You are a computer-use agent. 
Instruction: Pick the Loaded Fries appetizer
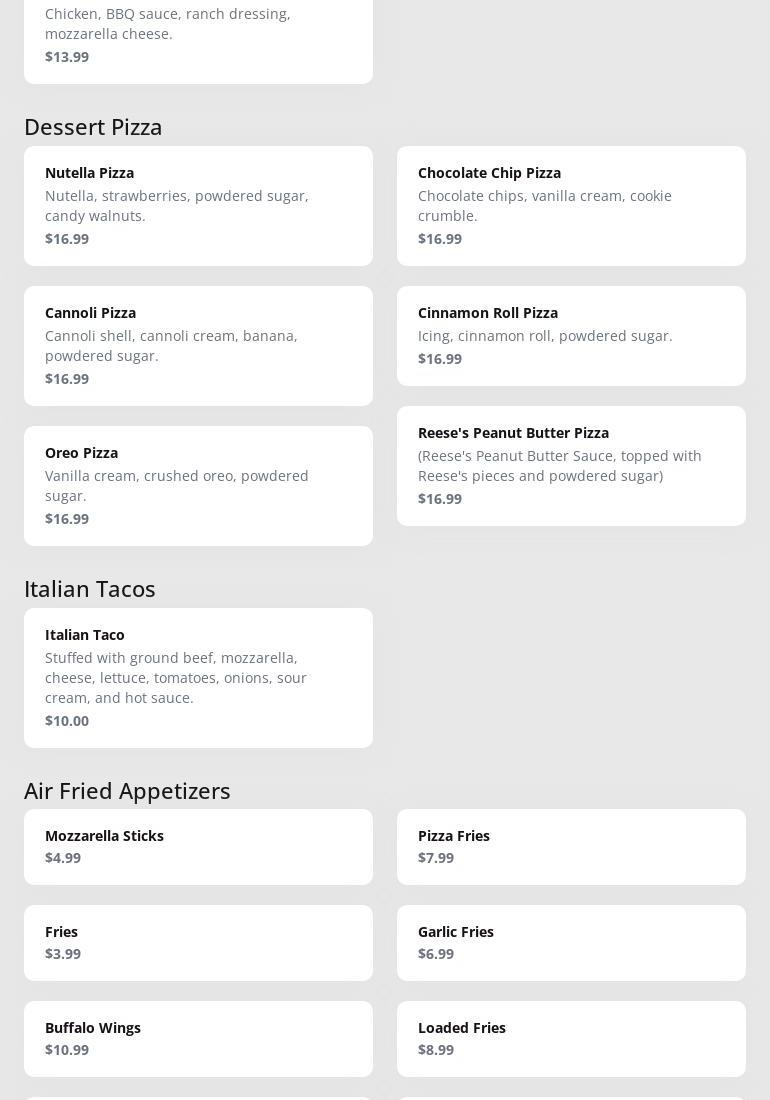pos(571,1038)
